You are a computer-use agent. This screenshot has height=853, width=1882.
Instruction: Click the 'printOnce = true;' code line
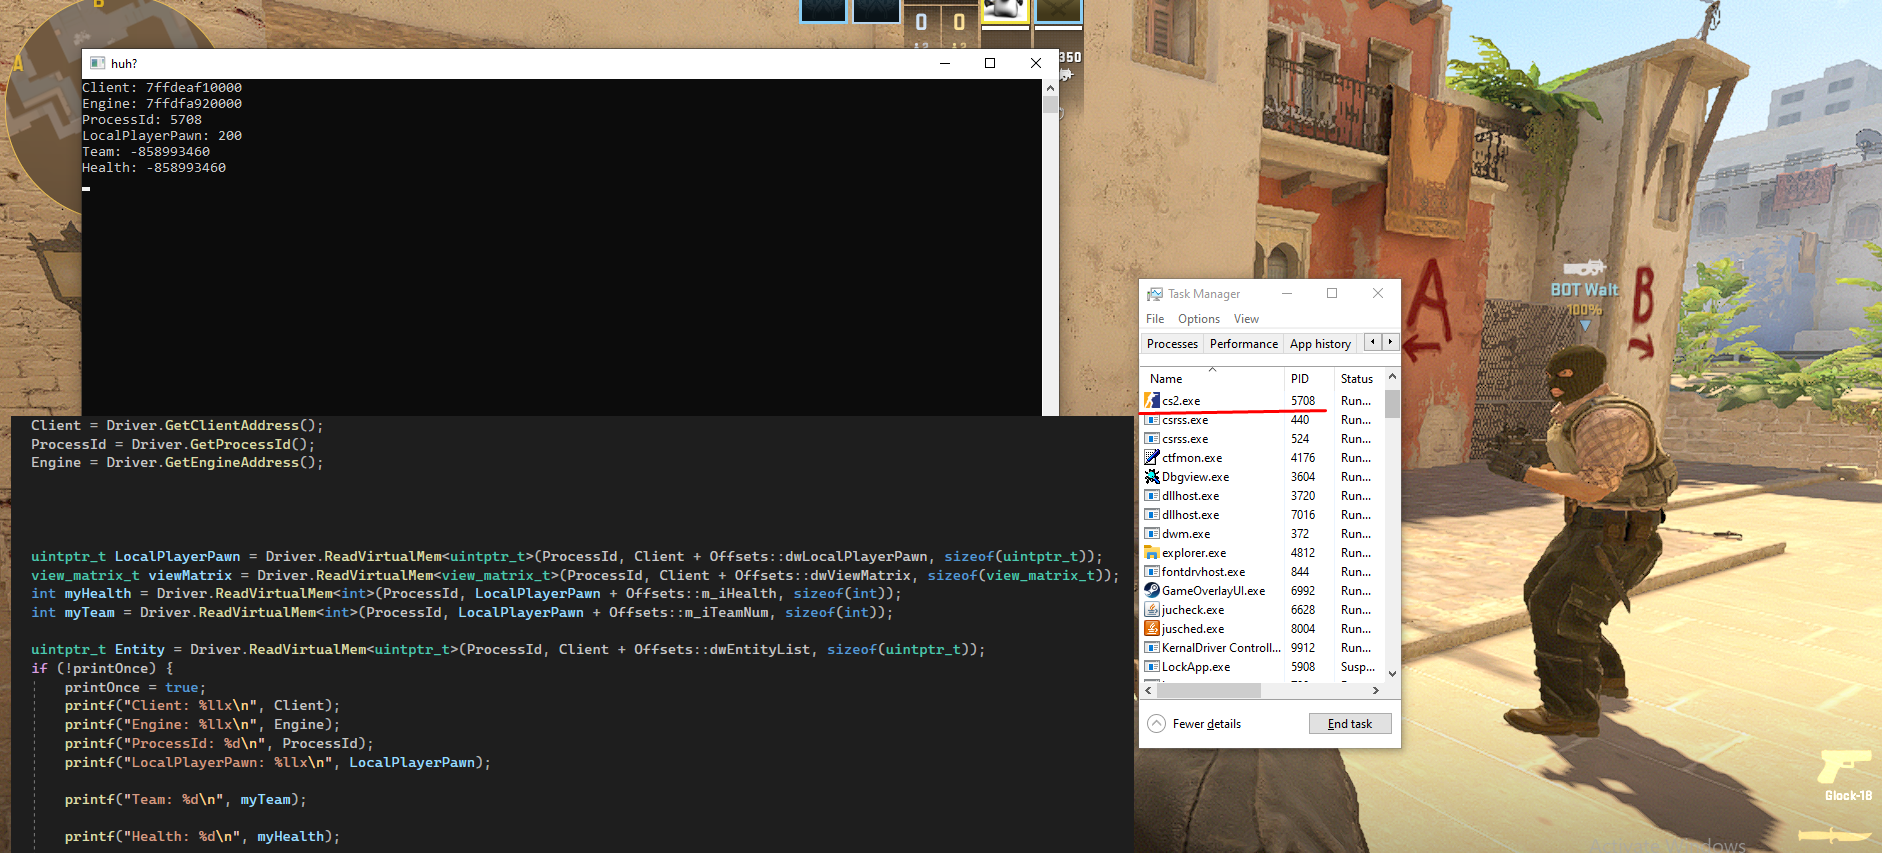[135, 688]
